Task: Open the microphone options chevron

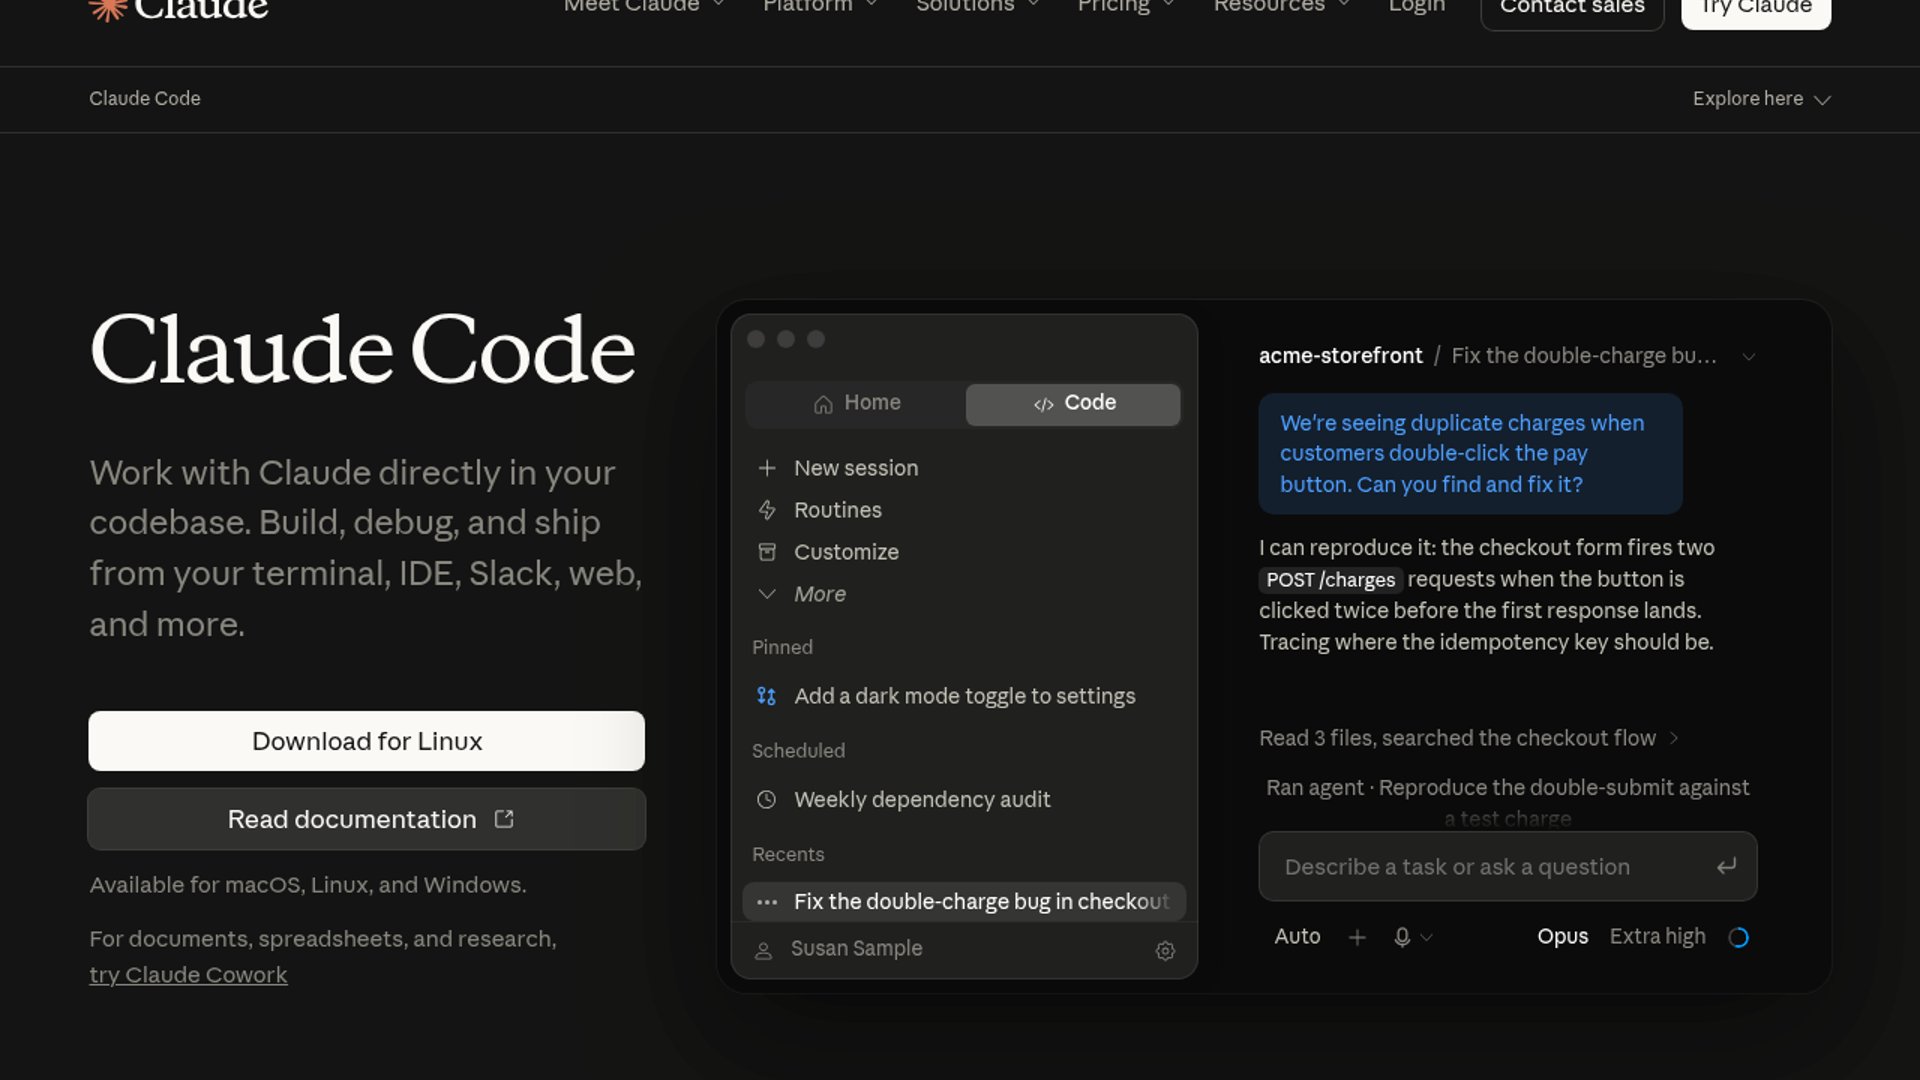Action: (x=1427, y=938)
